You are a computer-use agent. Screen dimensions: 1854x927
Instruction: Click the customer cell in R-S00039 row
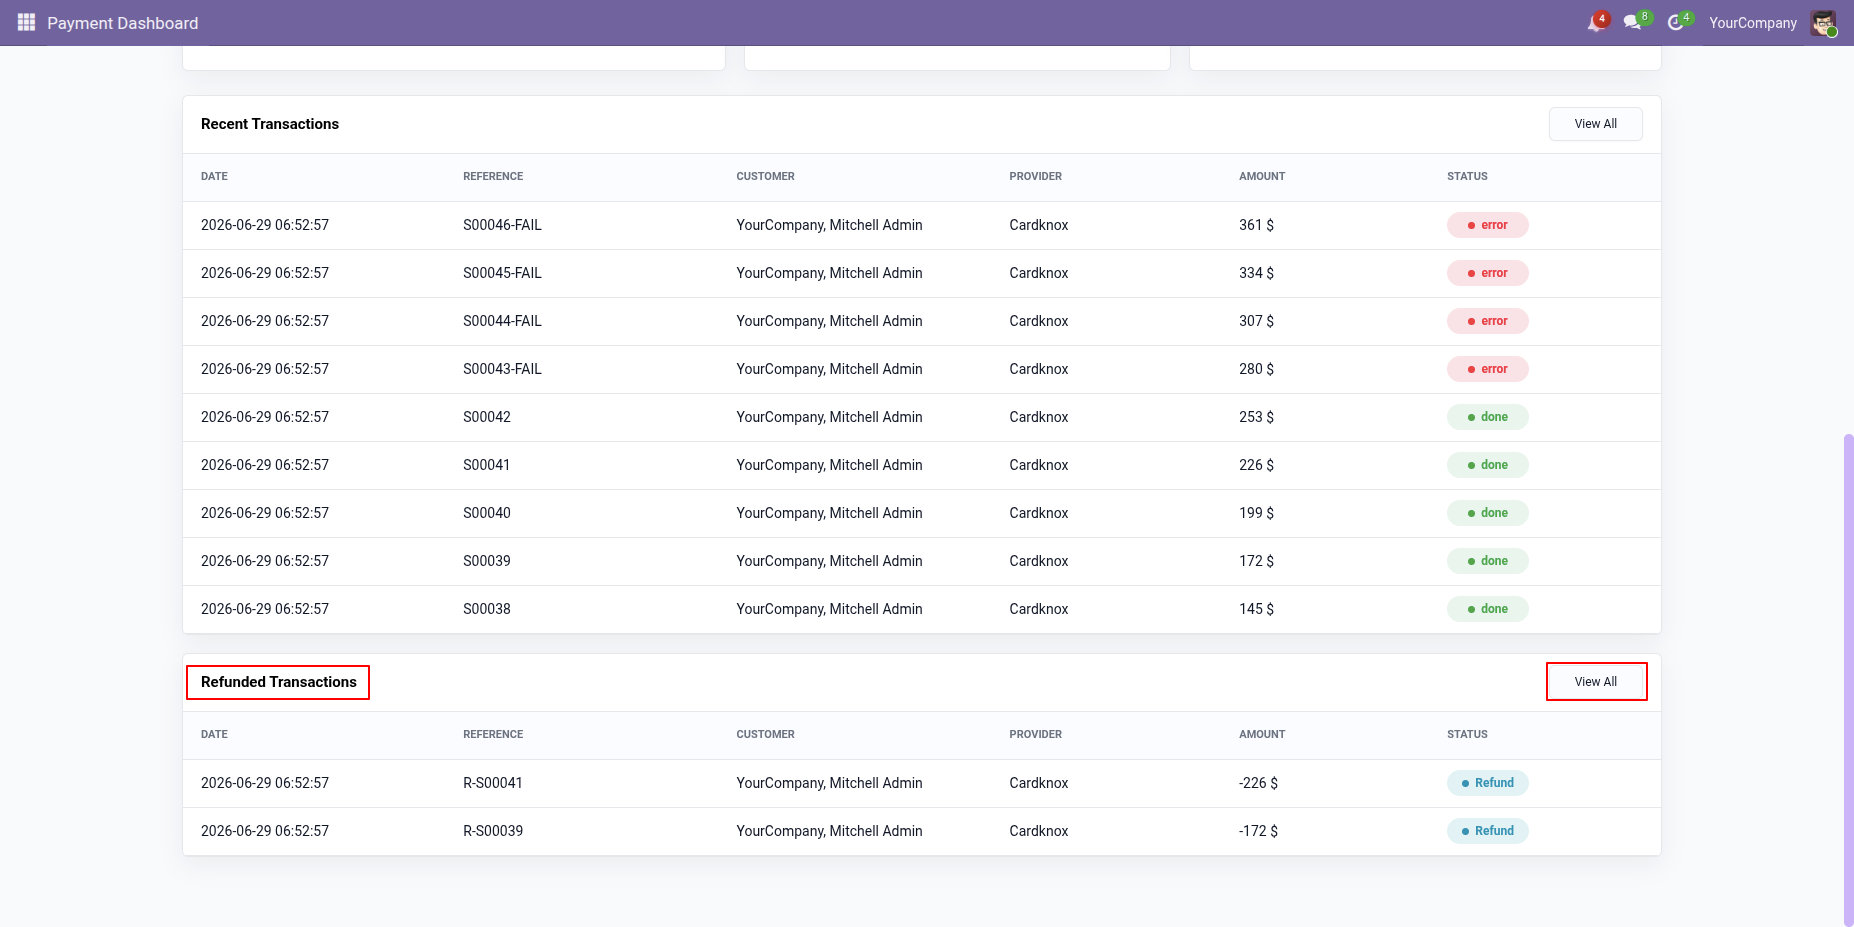coord(829,831)
